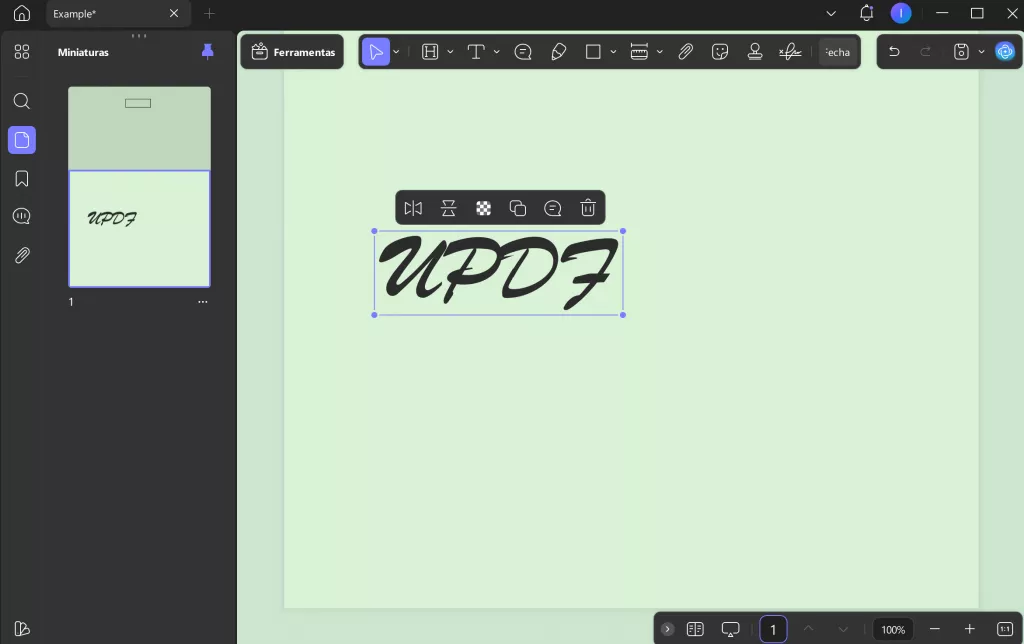
Task: Open the Bookmarks panel
Action: pos(22,178)
